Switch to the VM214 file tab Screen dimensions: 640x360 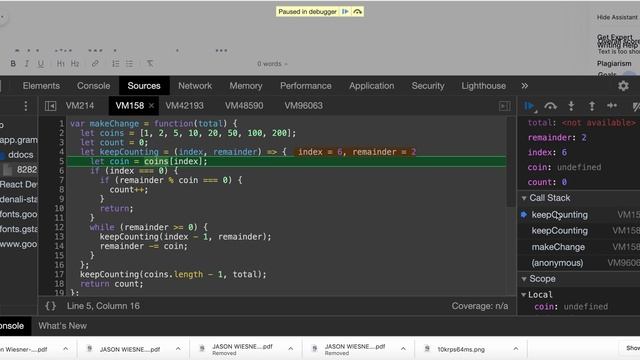(x=80, y=106)
